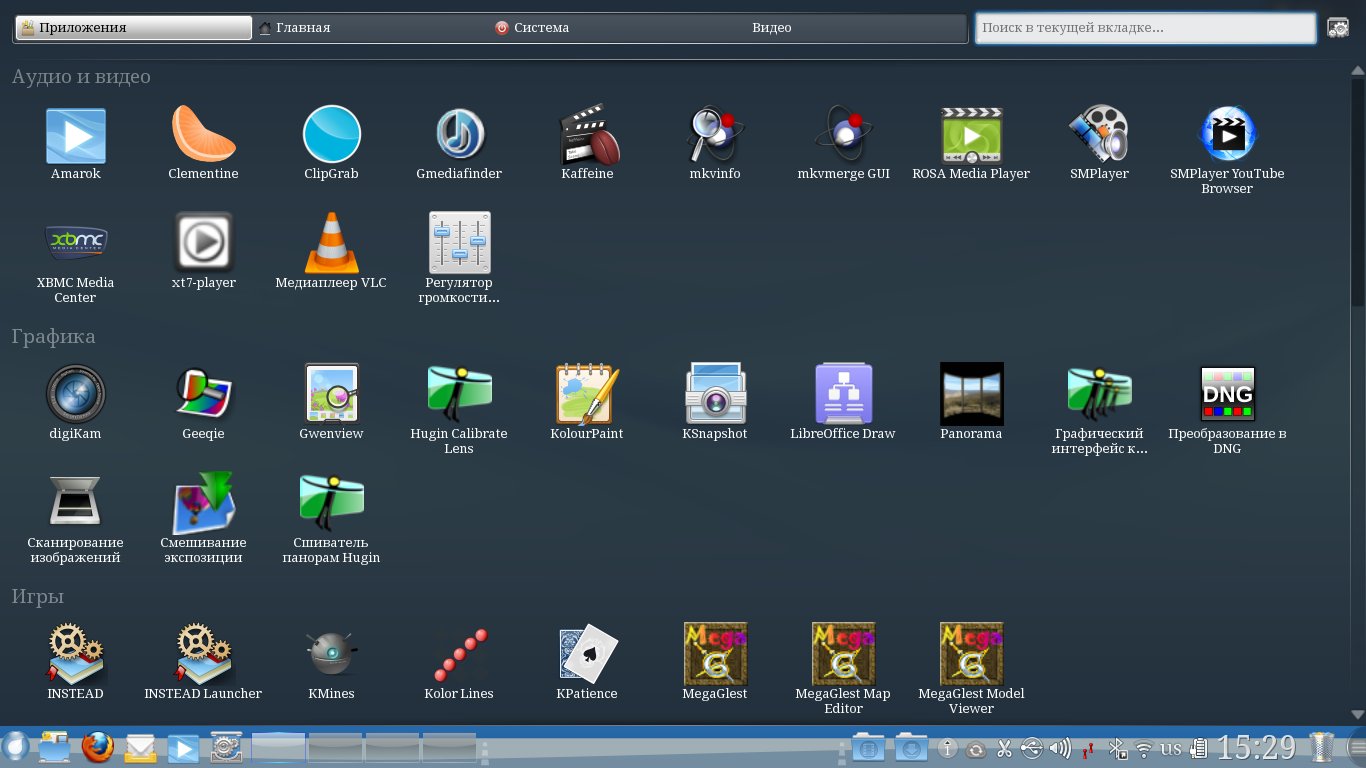Open the Система tab
The width and height of the screenshot is (1366, 768).
tap(541, 28)
